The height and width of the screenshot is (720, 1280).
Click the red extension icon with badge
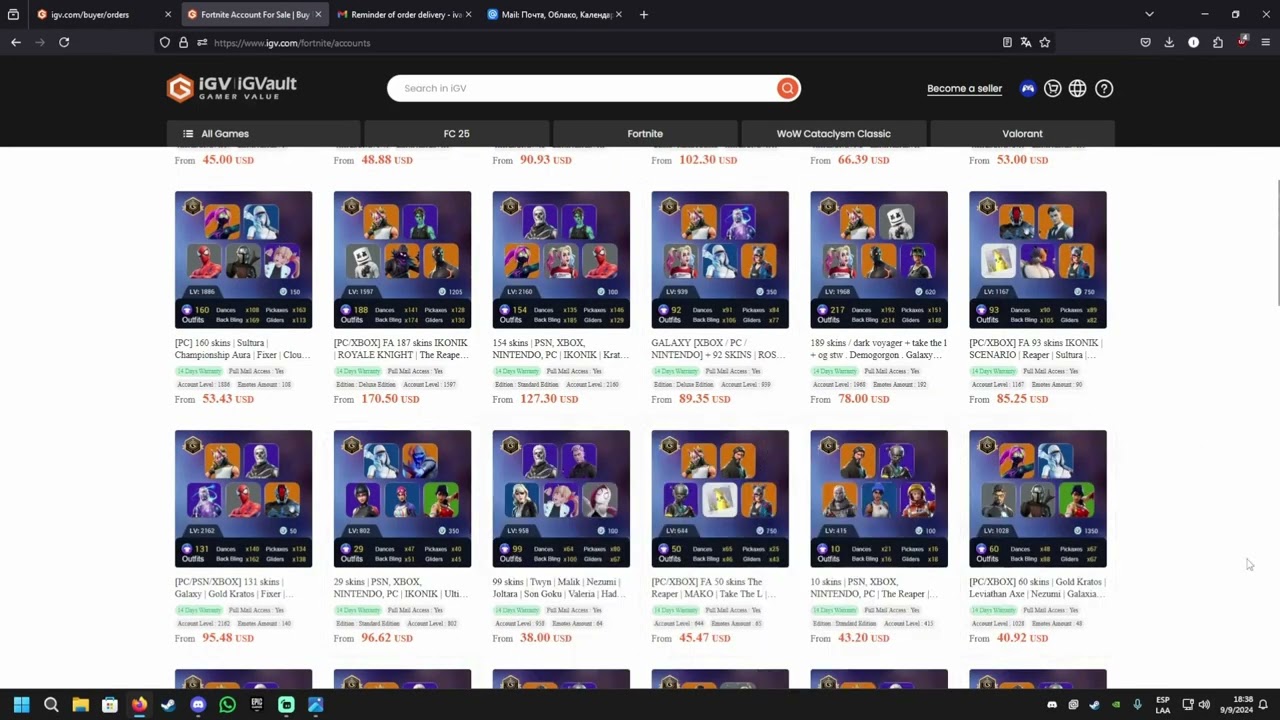[1242, 42]
